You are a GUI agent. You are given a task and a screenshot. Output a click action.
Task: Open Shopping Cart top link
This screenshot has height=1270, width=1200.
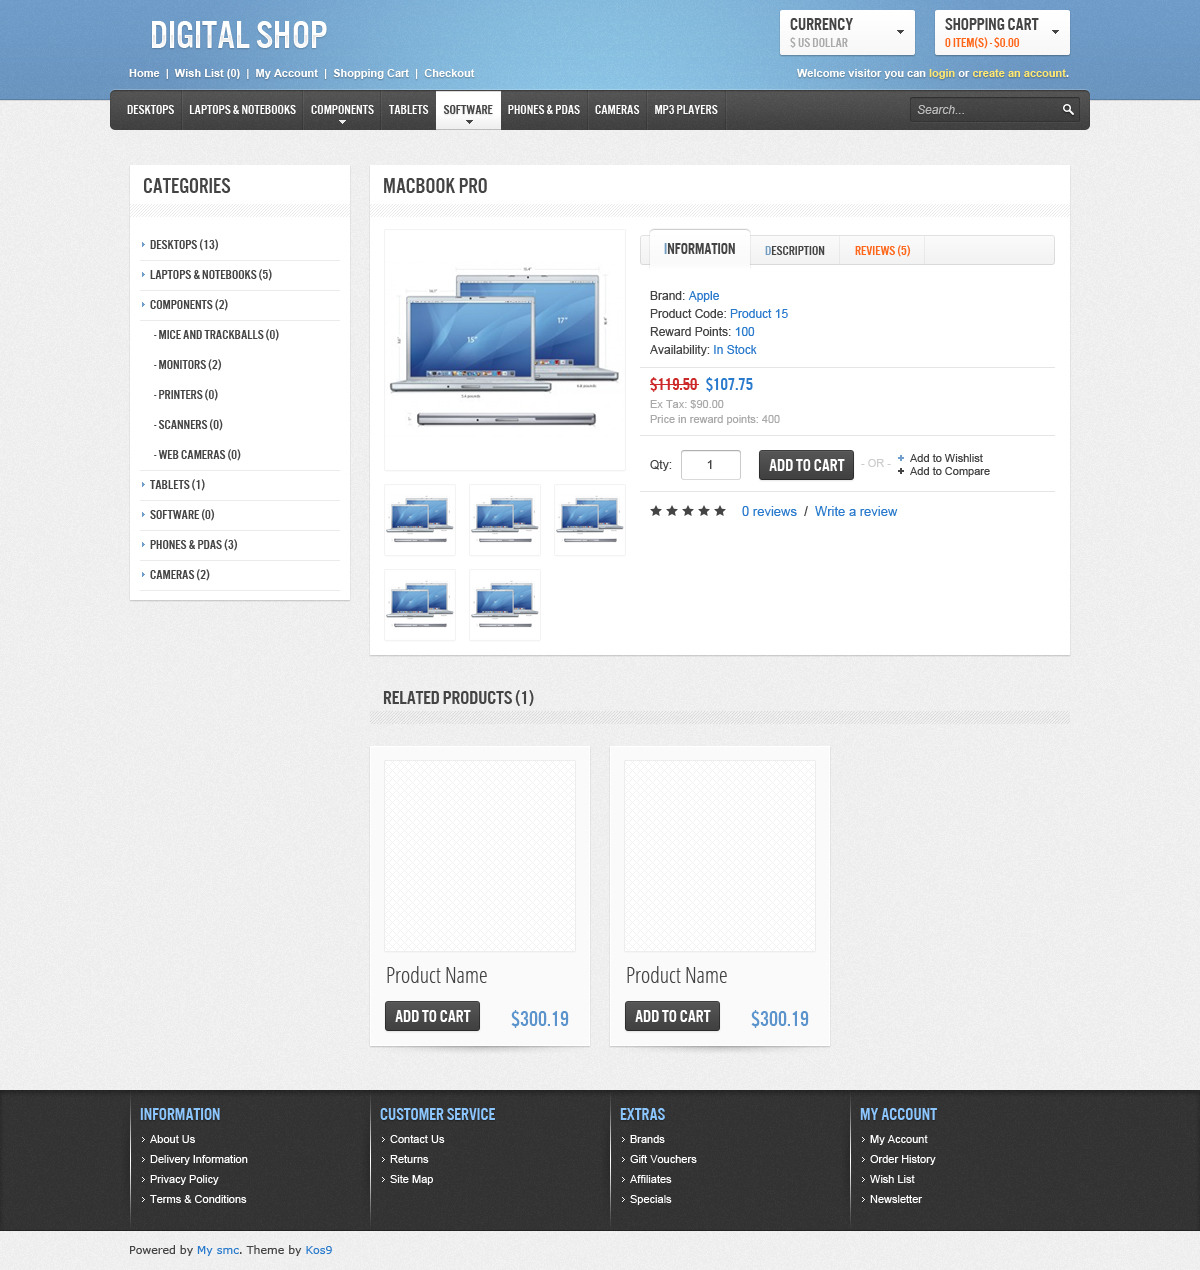[x=371, y=73]
